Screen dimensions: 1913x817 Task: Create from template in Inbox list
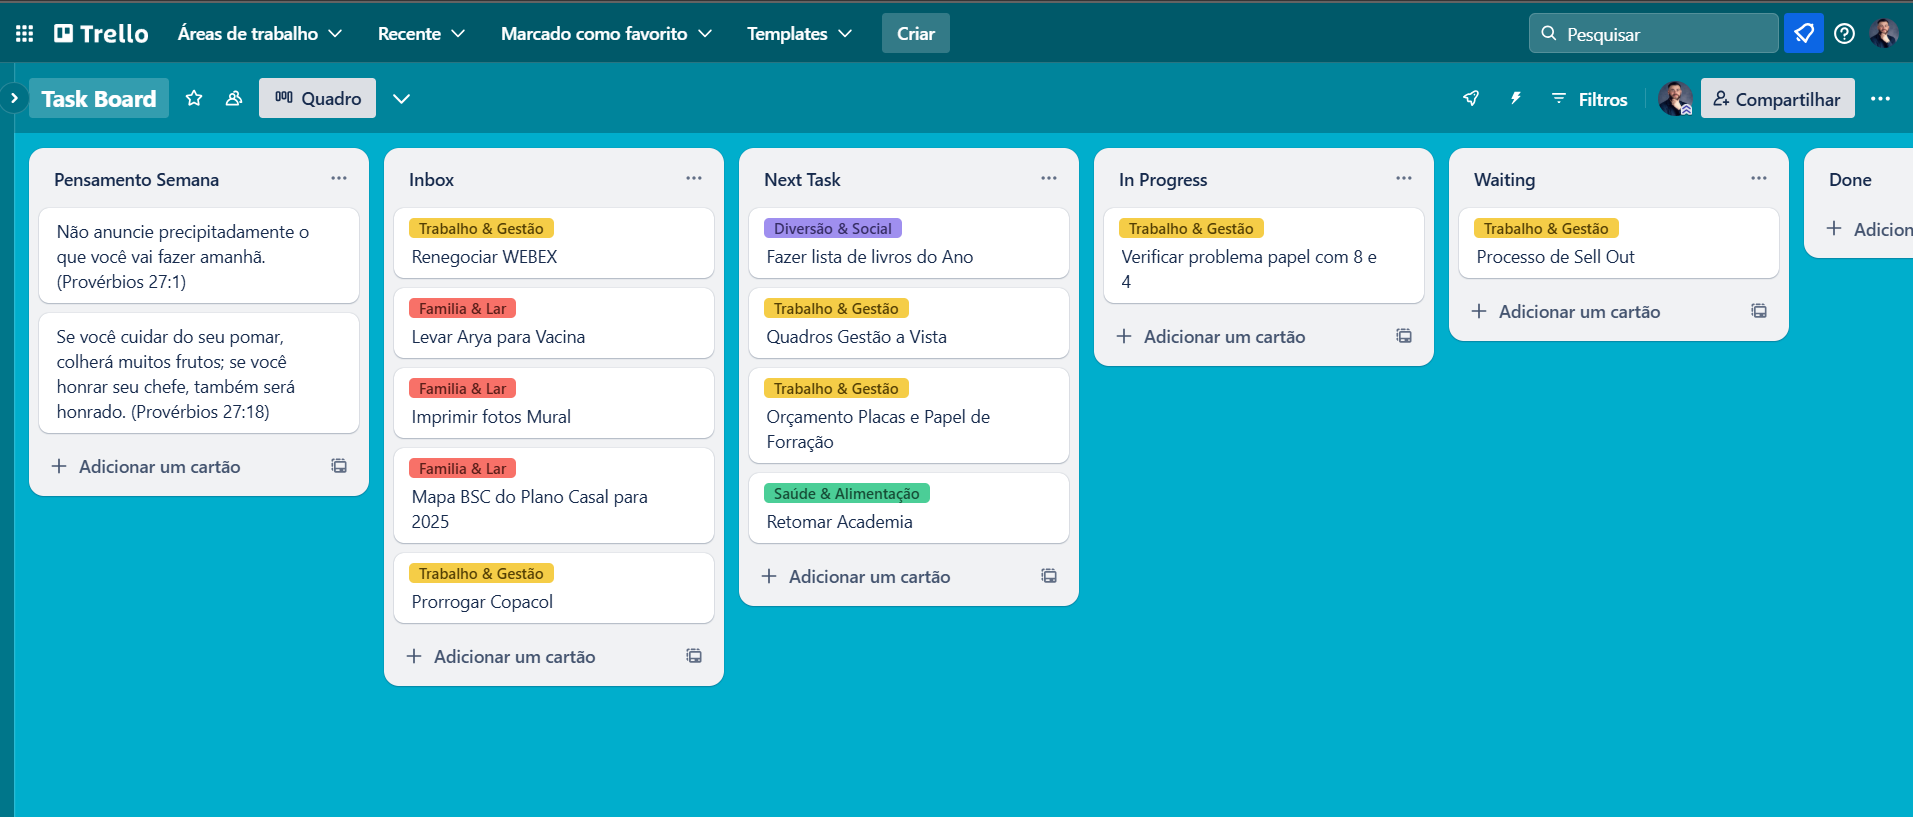[694, 656]
